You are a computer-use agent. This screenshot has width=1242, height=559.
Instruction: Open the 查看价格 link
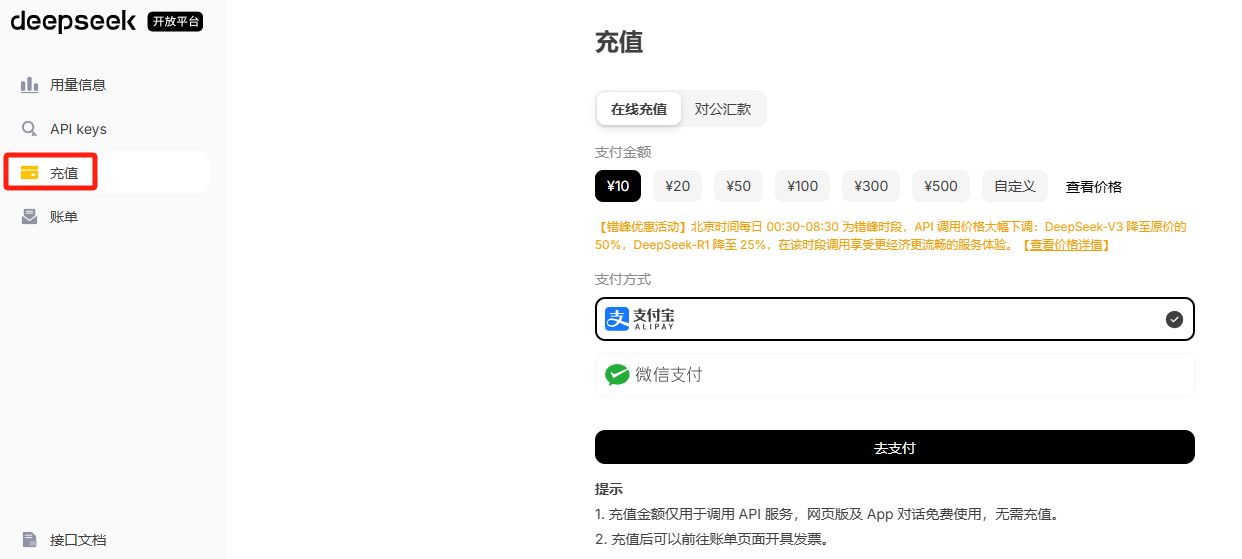point(1094,187)
